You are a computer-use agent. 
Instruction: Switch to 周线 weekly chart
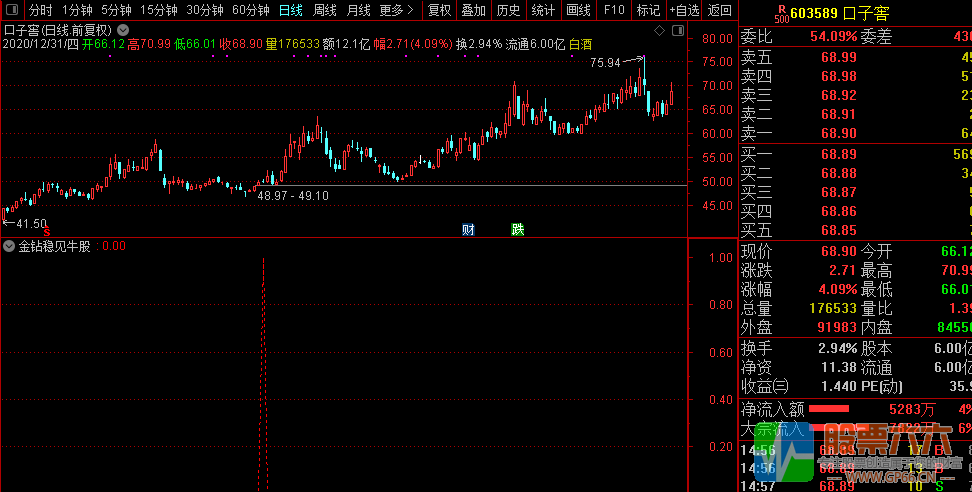click(325, 10)
